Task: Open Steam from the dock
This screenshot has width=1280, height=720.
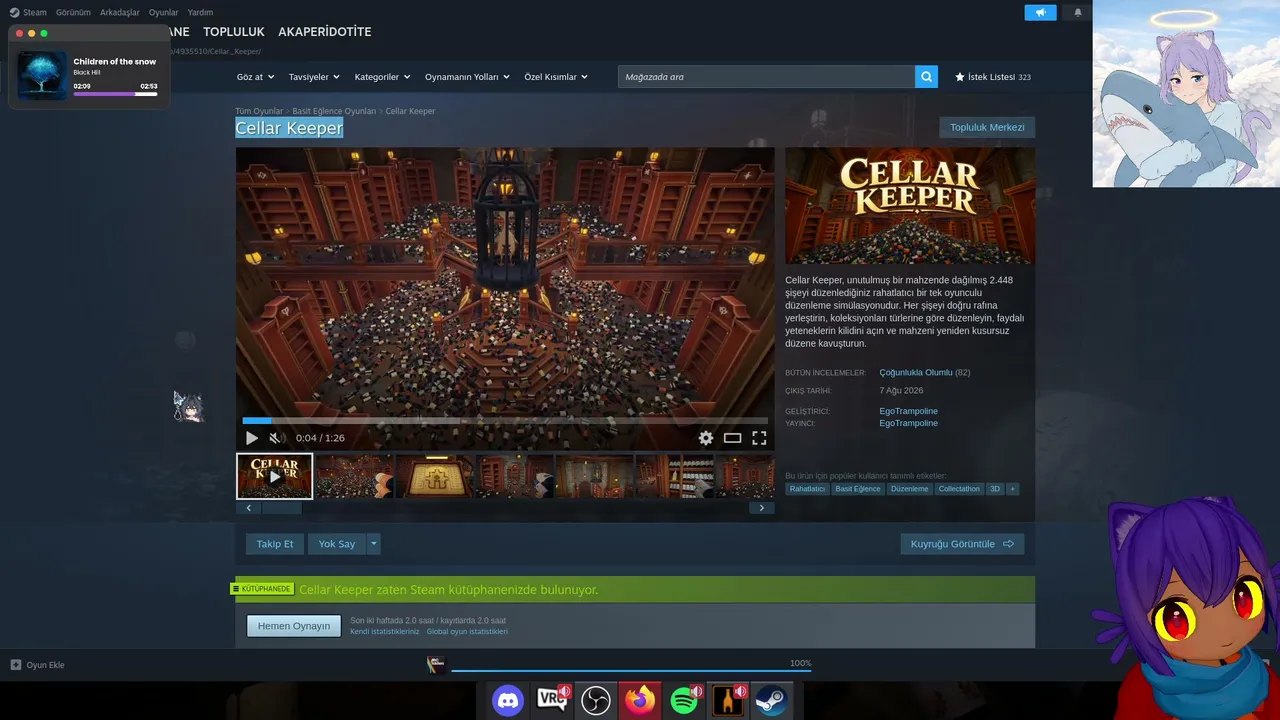Action: point(771,700)
